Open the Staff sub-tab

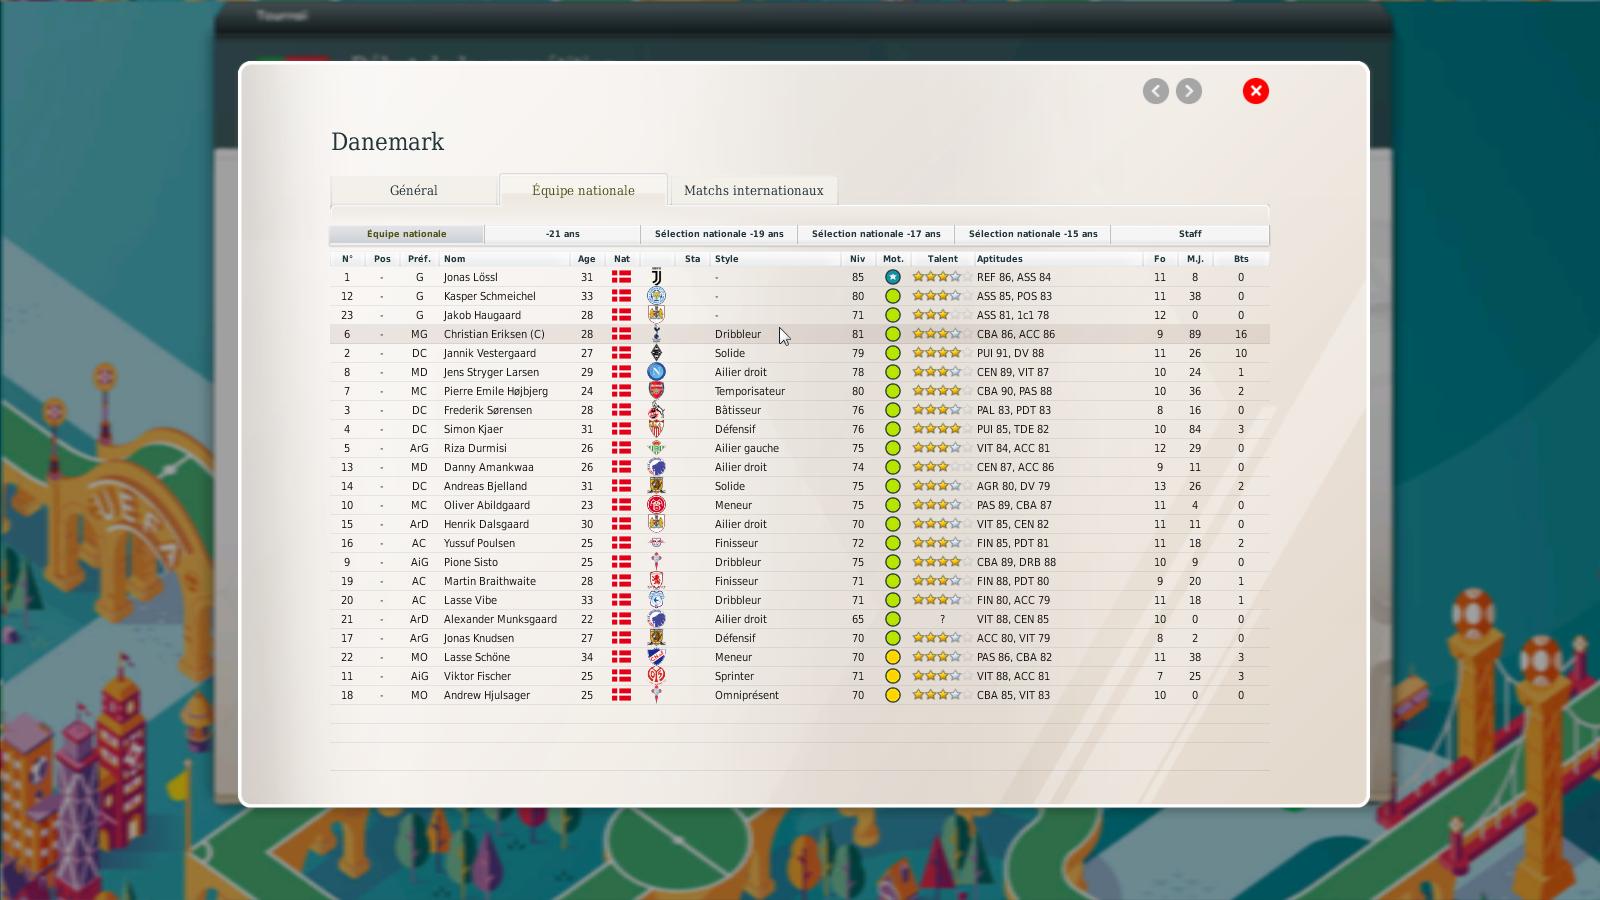pos(1190,234)
